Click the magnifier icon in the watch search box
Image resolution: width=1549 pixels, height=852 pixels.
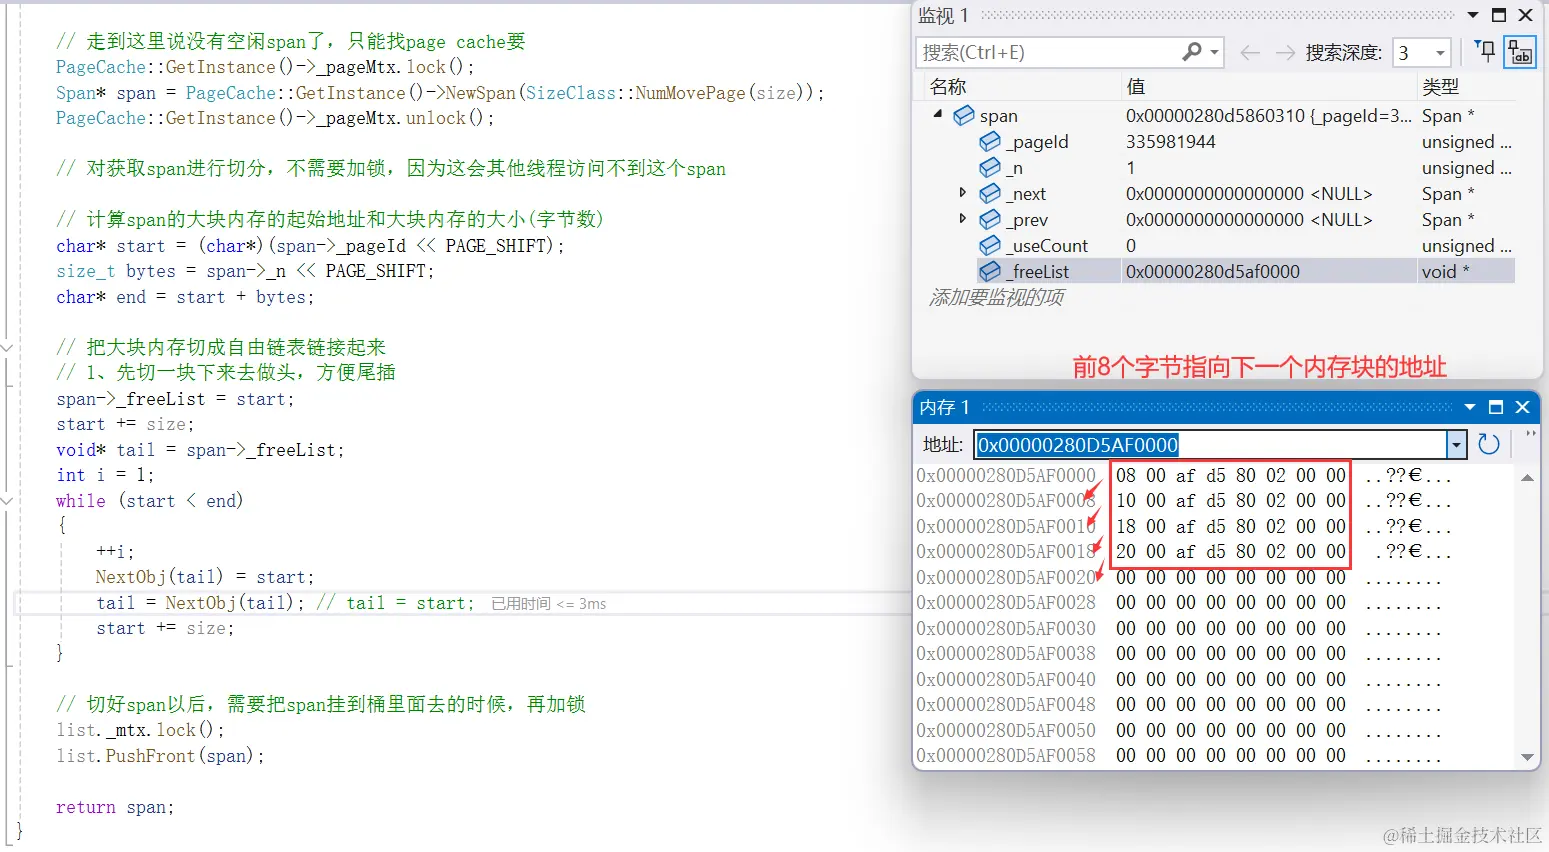click(x=1193, y=52)
